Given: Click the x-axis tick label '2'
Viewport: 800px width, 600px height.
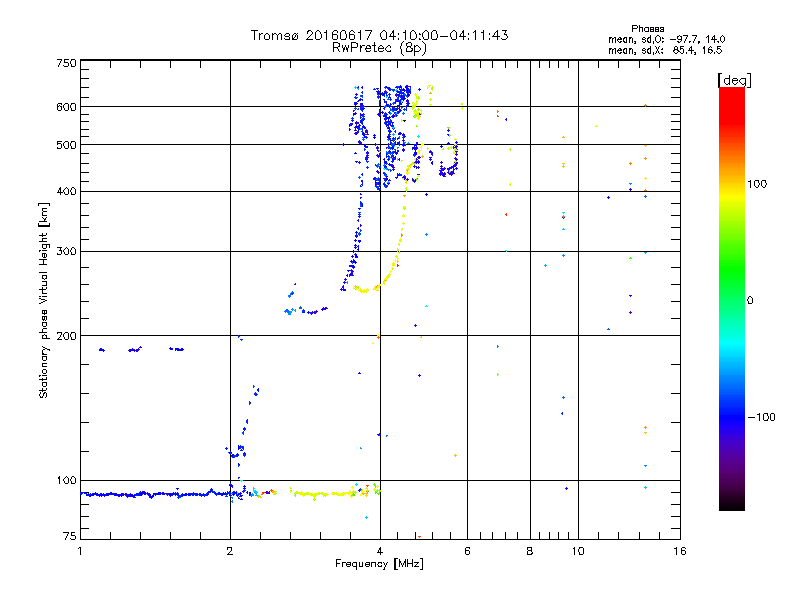Looking at the screenshot, I should [230, 551].
